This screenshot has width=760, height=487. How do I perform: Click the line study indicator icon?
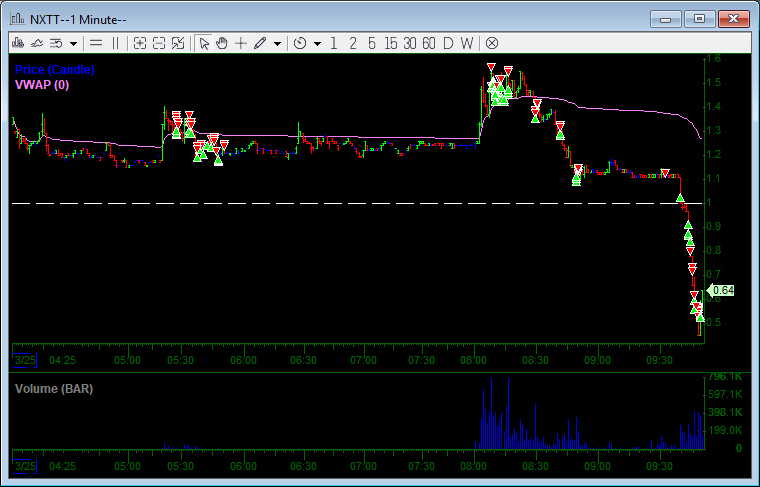click(37, 44)
